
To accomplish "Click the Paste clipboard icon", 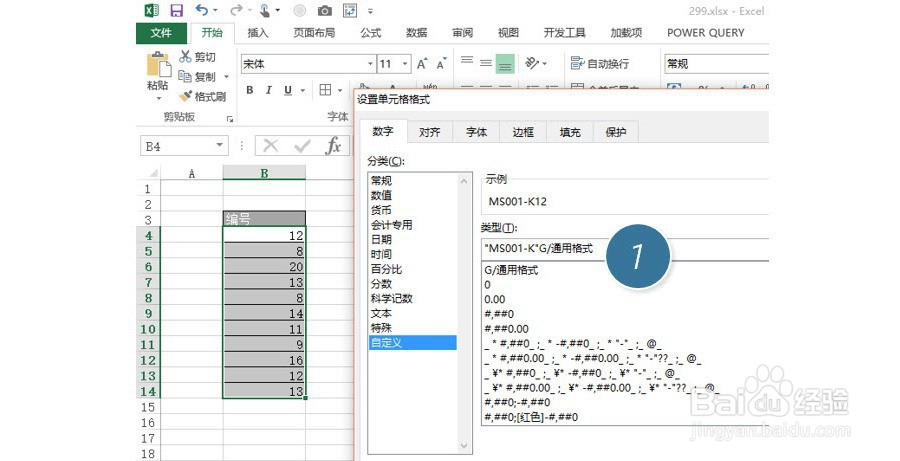I will point(158,64).
